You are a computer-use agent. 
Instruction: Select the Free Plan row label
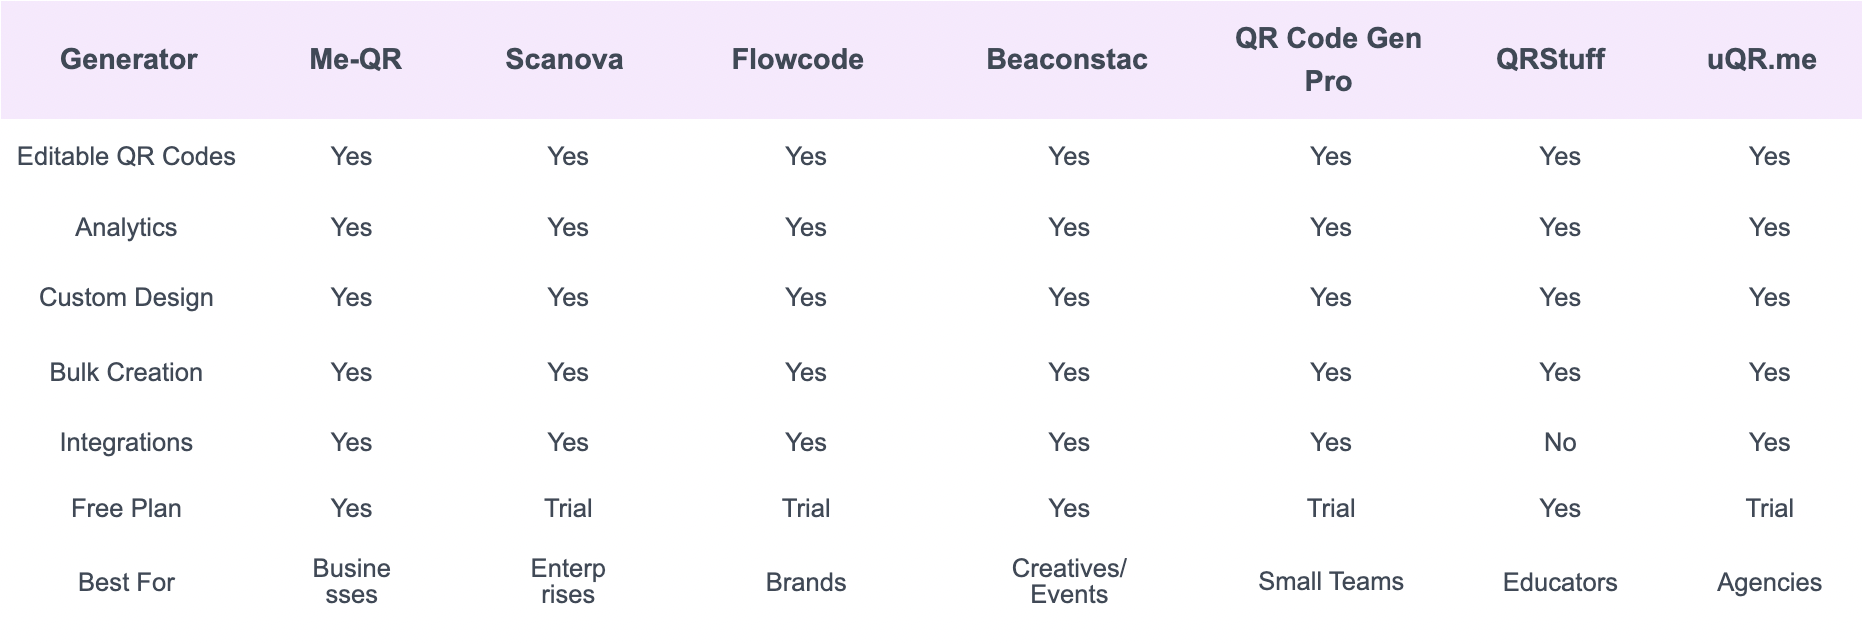point(126,509)
